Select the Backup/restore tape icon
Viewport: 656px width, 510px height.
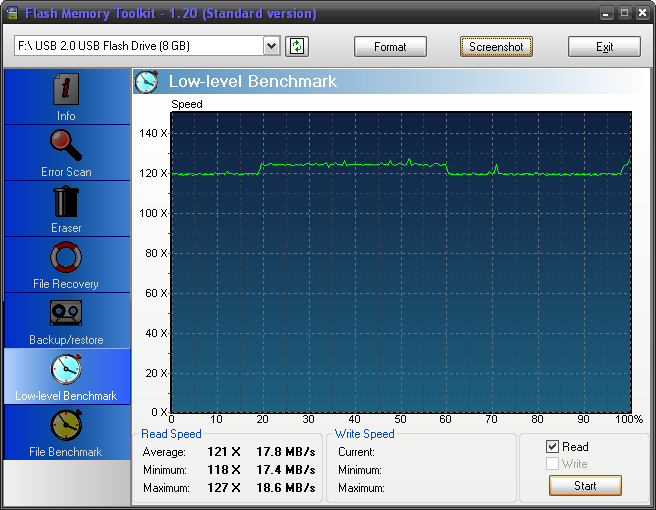pyautogui.click(x=66, y=313)
